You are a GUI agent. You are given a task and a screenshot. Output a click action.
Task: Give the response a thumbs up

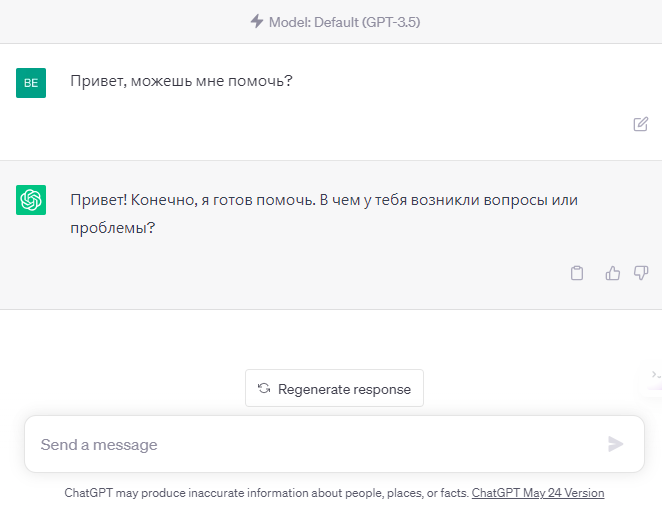[613, 273]
